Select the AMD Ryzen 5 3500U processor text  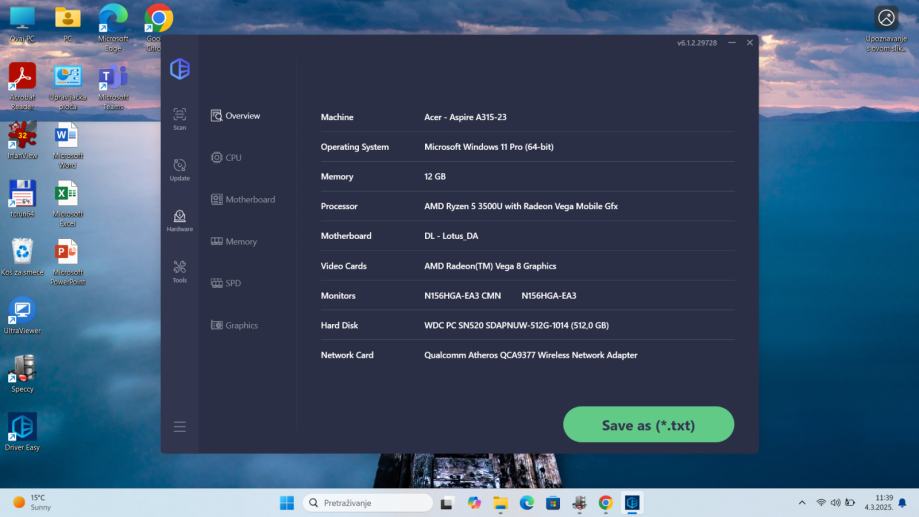521,206
